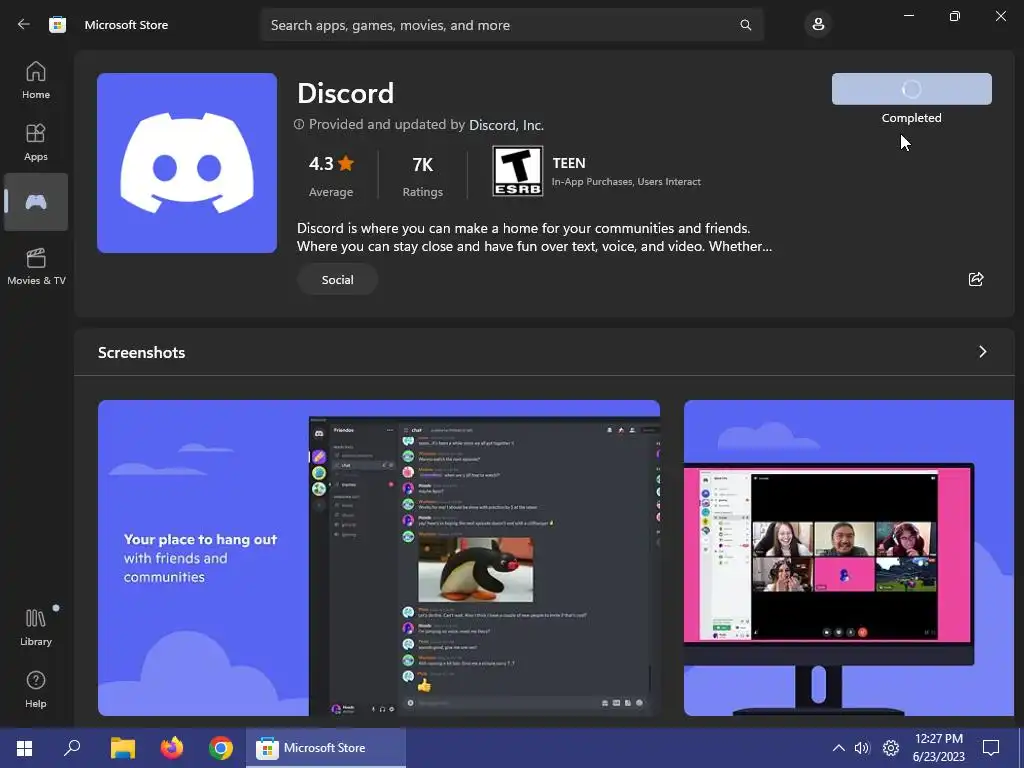The height and width of the screenshot is (768, 1024).
Task: Click In-App Purchases, Users Interact text
Action: pyautogui.click(x=626, y=182)
